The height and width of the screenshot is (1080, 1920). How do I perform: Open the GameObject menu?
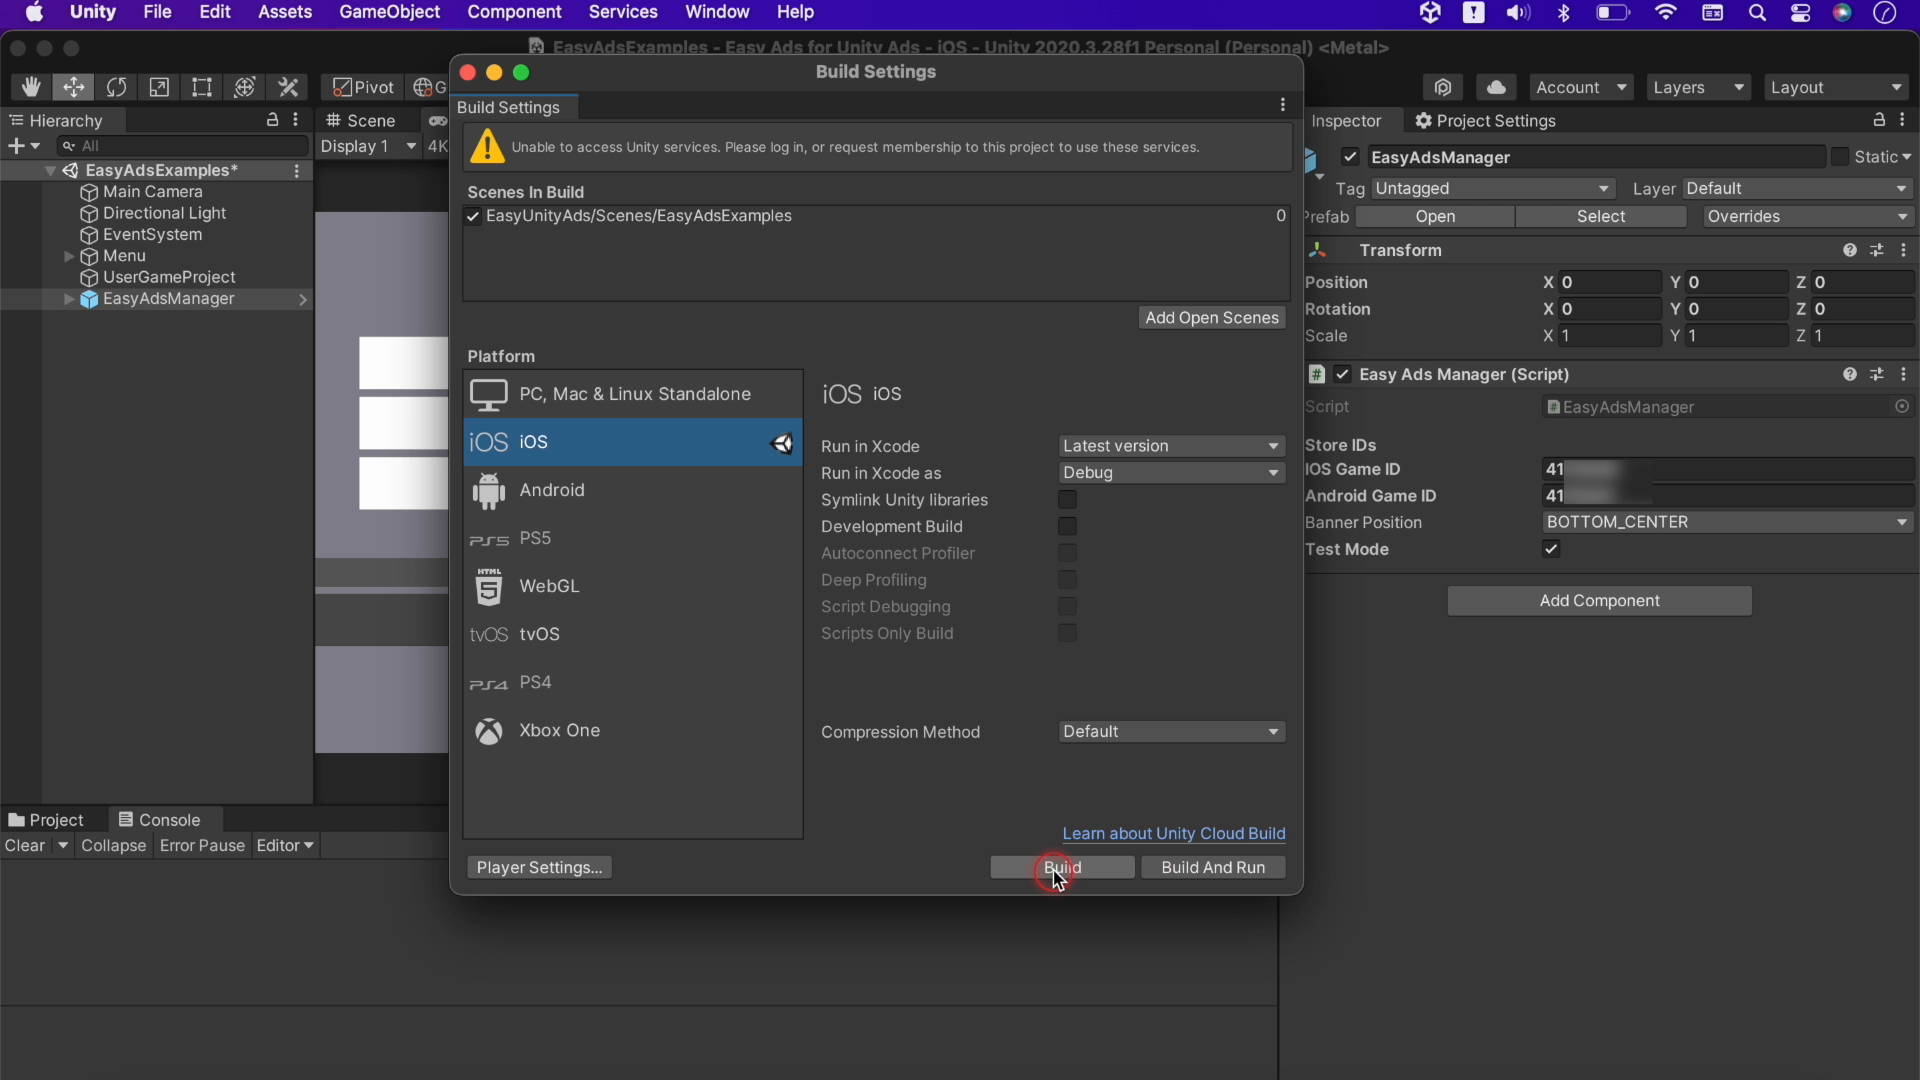pyautogui.click(x=389, y=12)
